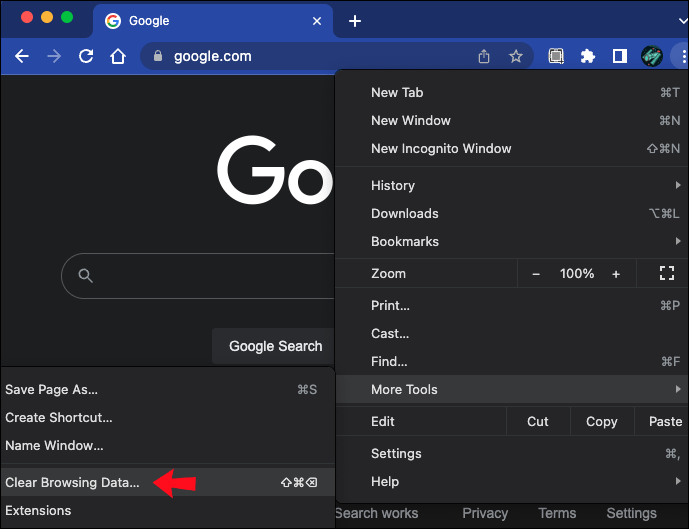Viewport: 689px width, 529px height.
Task: Open Settings from the Chrome menu
Action: coord(512,453)
